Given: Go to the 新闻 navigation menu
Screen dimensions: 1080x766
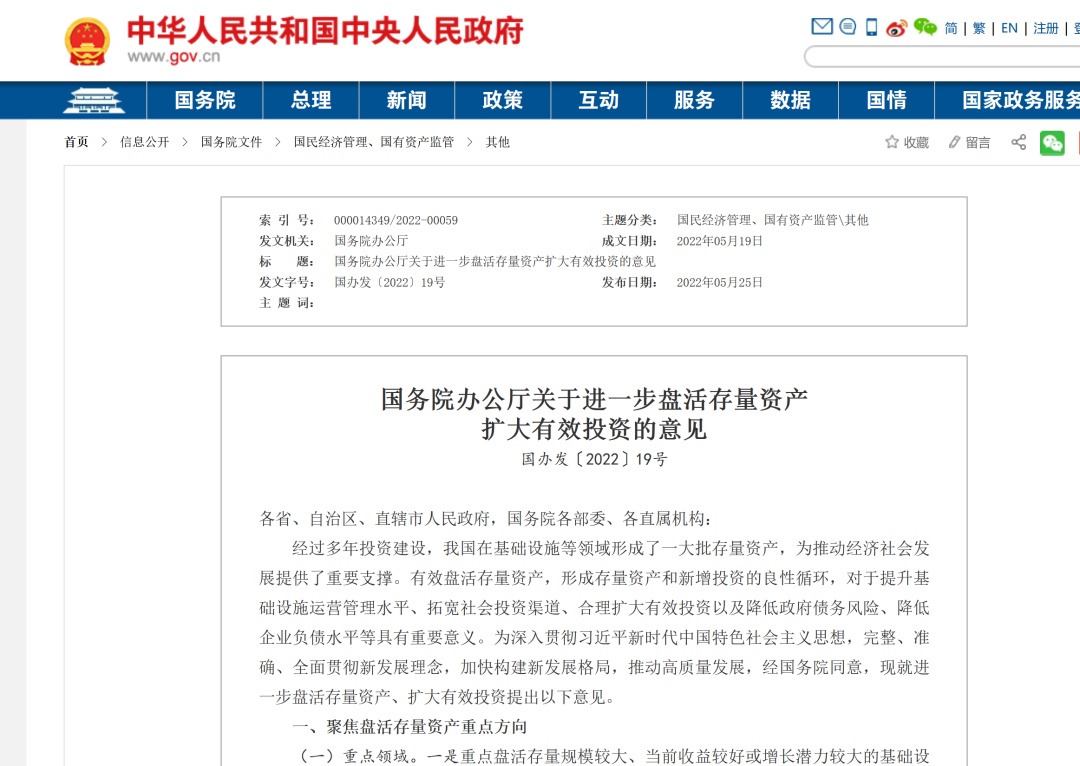Looking at the screenshot, I should pyautogui.click(x=406, y=100).
